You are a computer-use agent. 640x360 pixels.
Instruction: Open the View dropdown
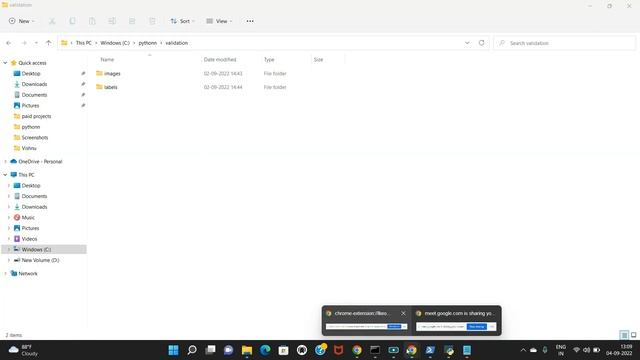point(219,21)
